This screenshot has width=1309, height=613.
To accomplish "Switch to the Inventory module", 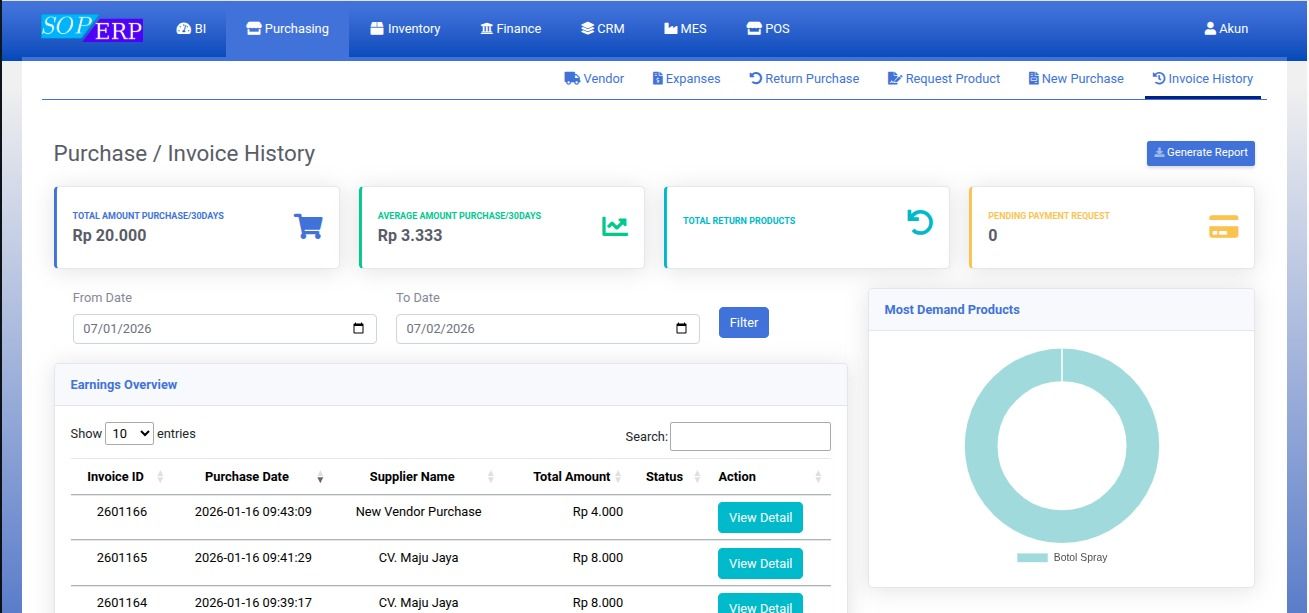I will [x=404, y=28].
